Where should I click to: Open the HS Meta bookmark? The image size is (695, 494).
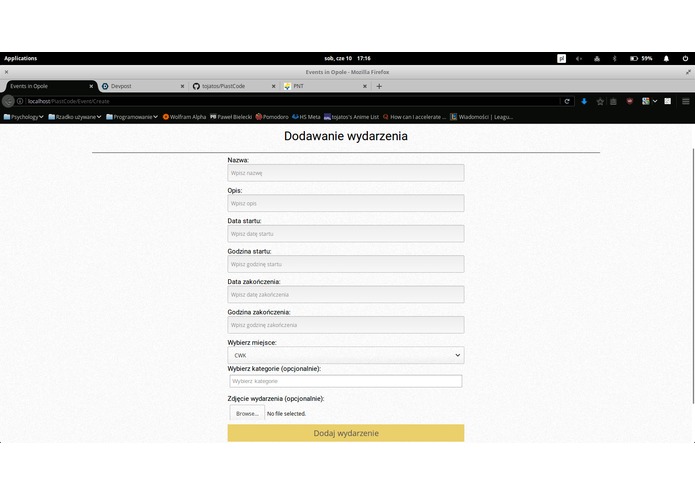[306, 117]
